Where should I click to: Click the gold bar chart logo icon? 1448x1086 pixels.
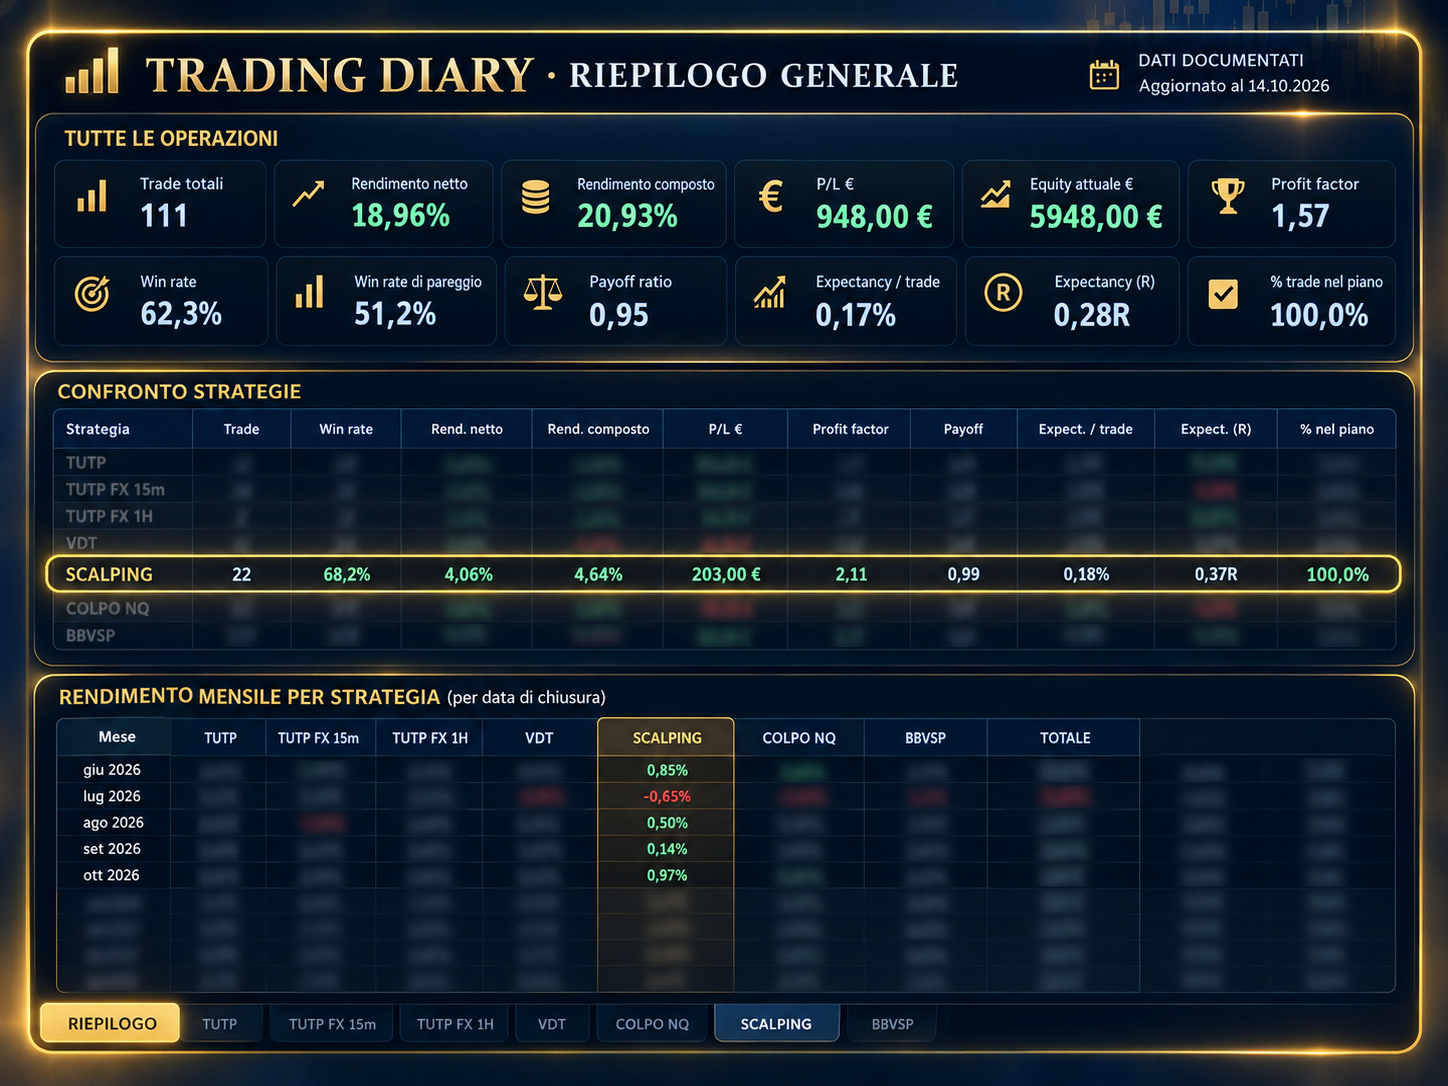92,71
